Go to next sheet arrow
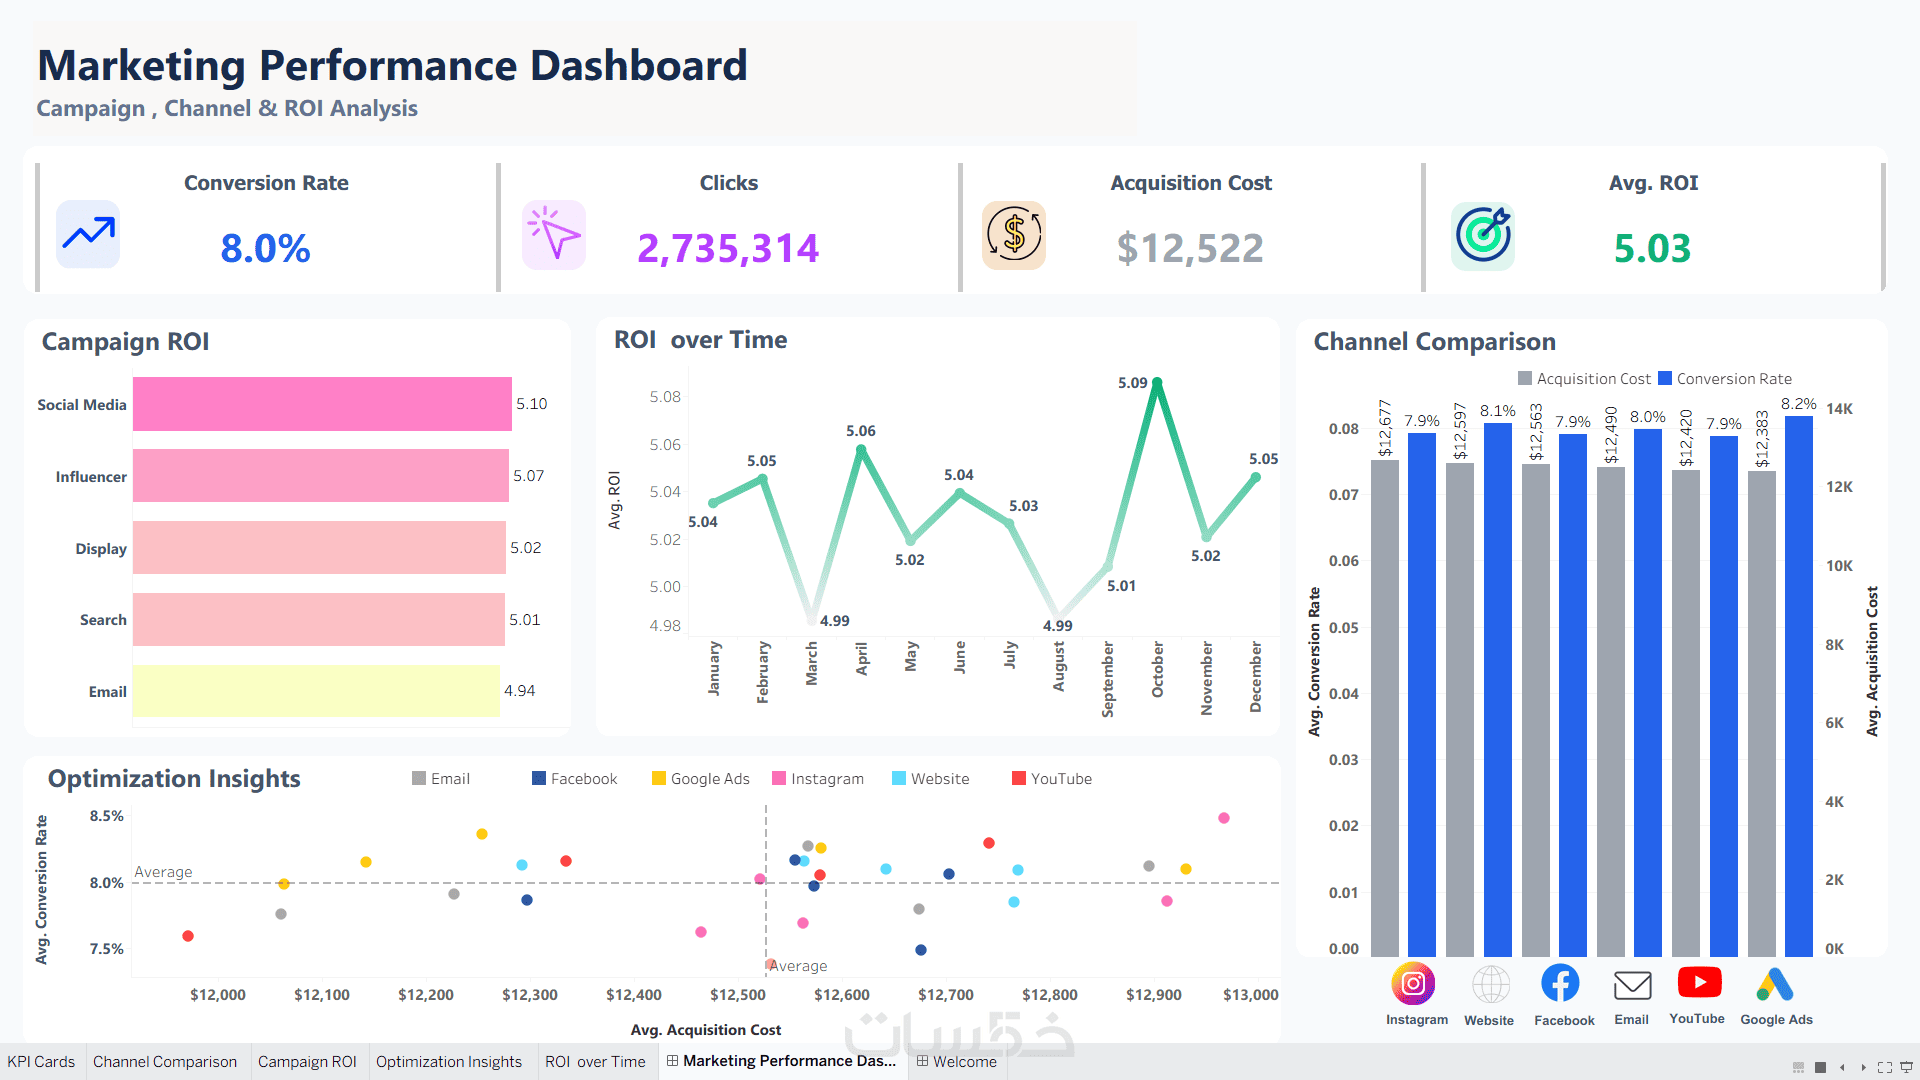This screenshot has width=1920, height=1080. (x=1863, y=1067)
